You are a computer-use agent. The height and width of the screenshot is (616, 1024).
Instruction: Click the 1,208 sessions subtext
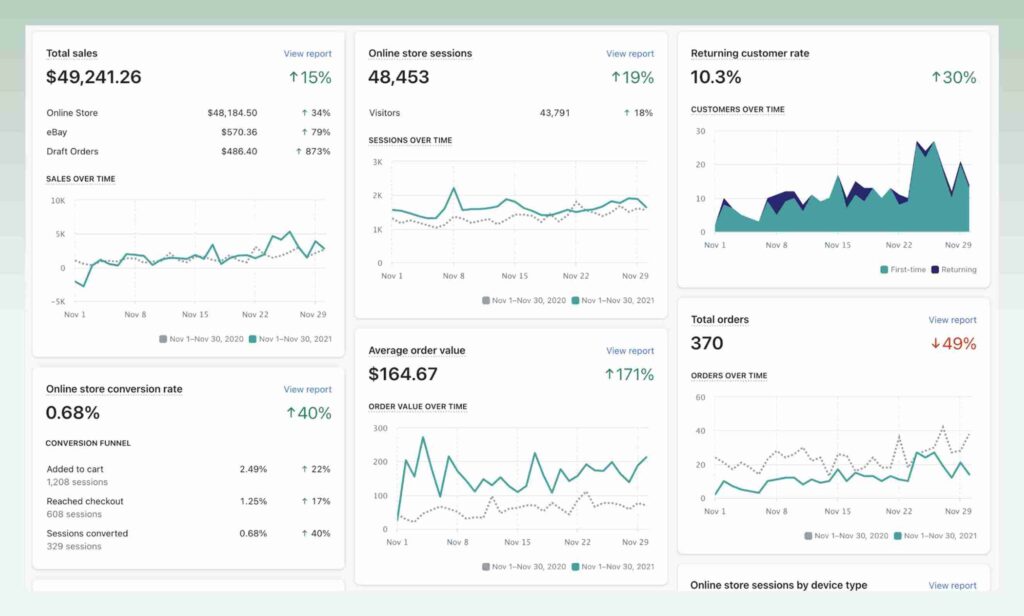coord(77,482)
